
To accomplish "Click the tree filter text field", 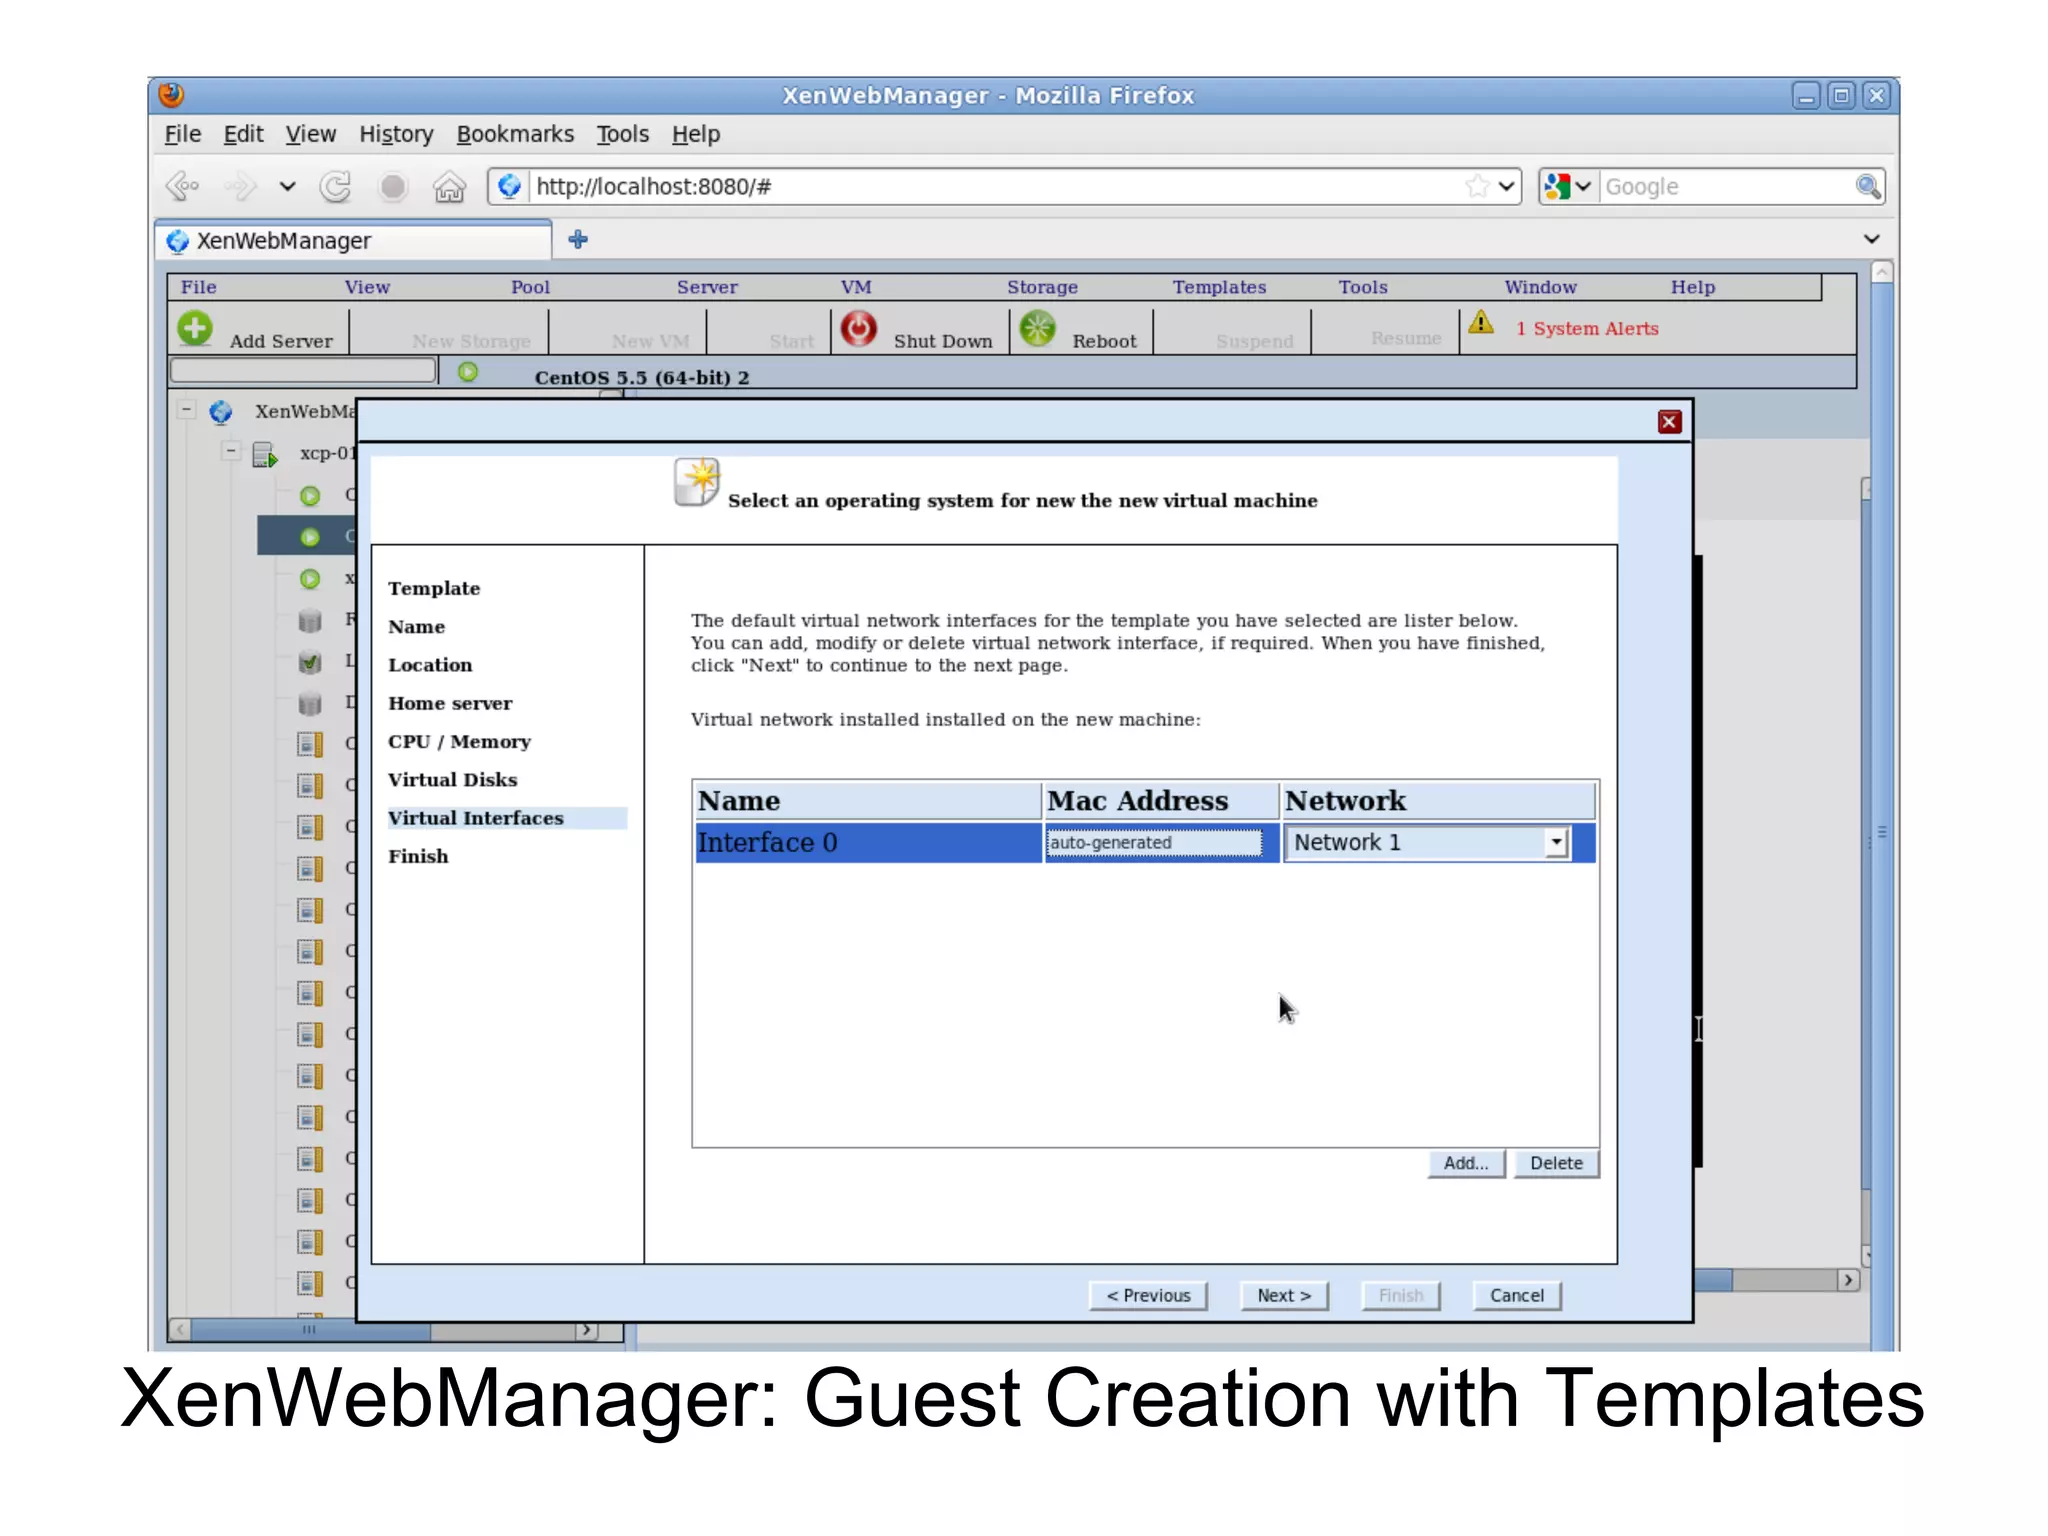I will click(x=303, y=370).
